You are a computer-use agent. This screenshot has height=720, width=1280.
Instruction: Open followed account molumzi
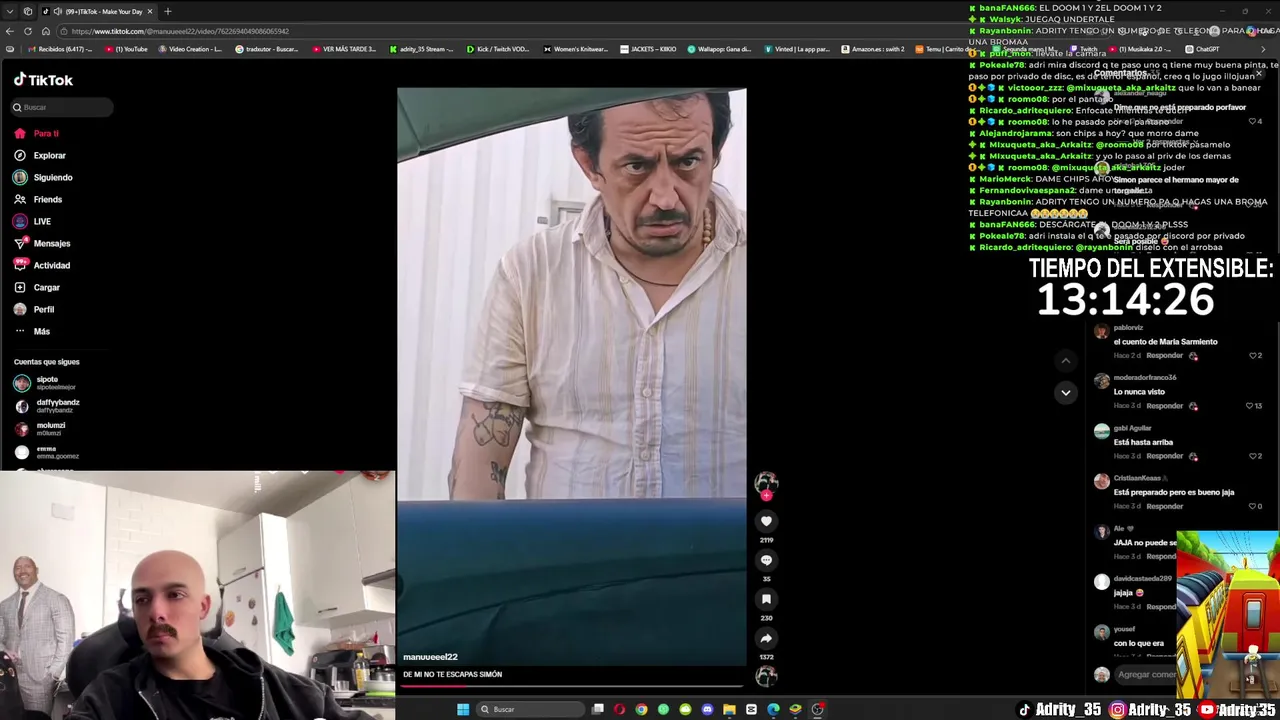pos(40,429)
